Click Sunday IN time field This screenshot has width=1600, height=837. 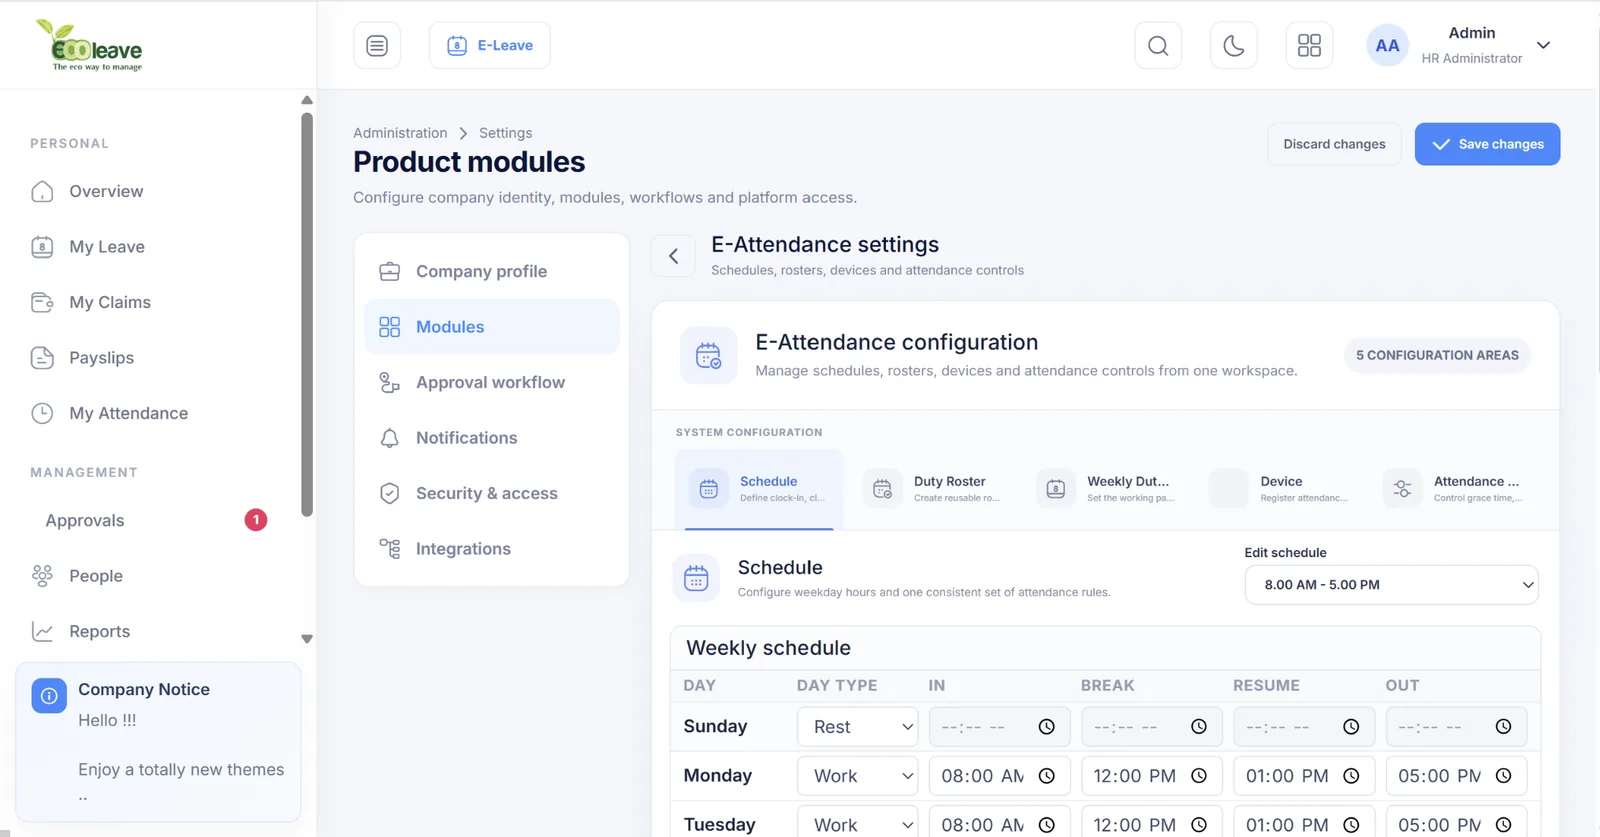999,727
